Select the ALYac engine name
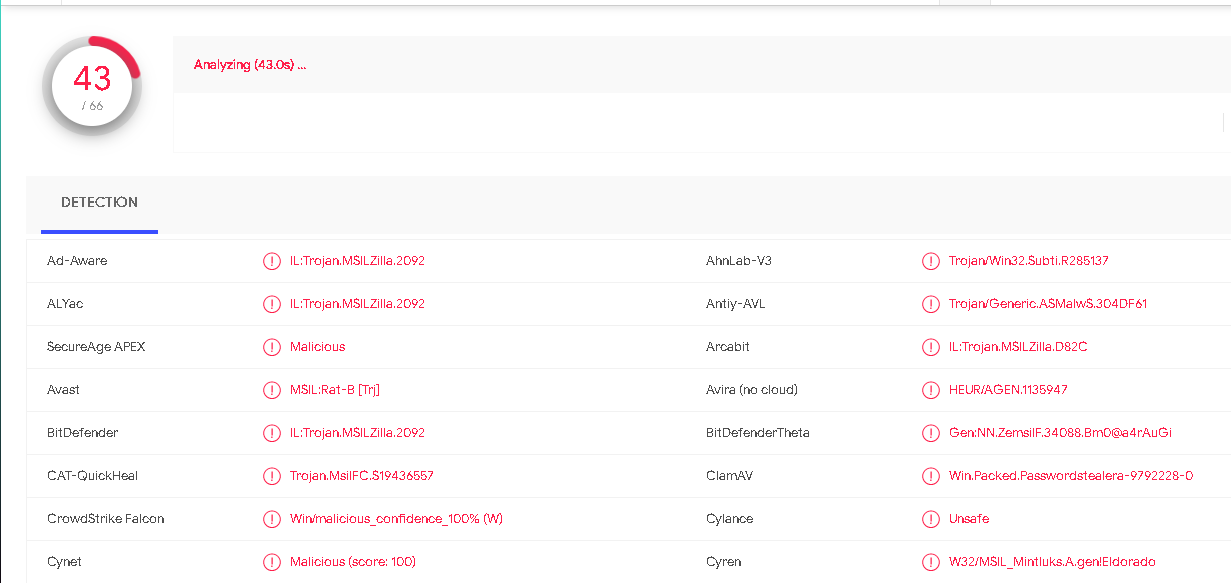 click(65, 304)
